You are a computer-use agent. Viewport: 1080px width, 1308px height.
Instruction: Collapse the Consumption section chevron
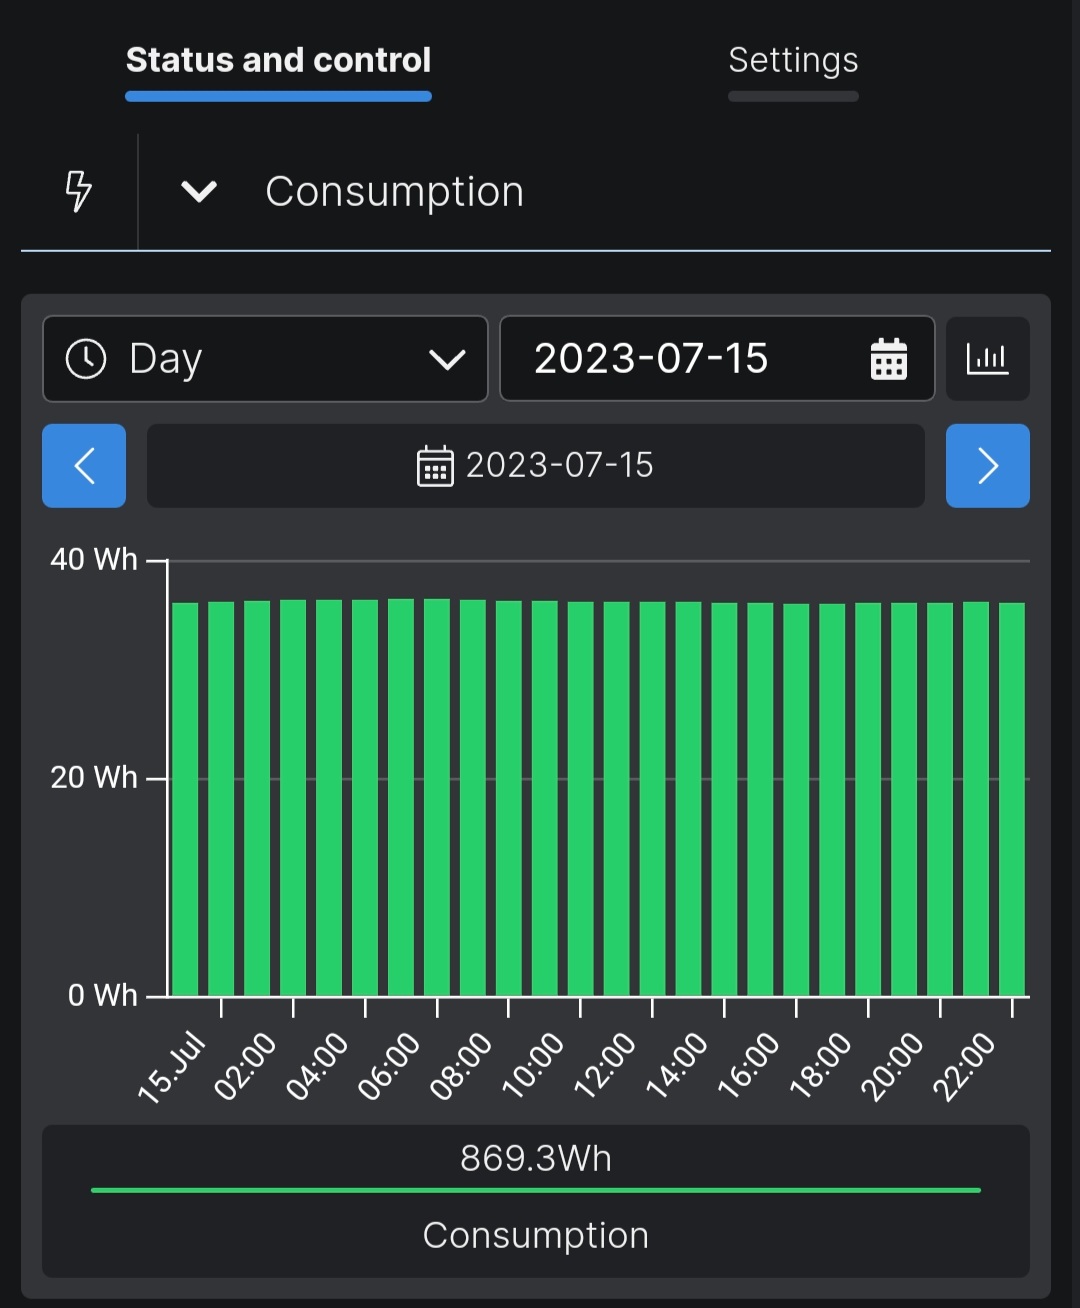coord(199,191)
